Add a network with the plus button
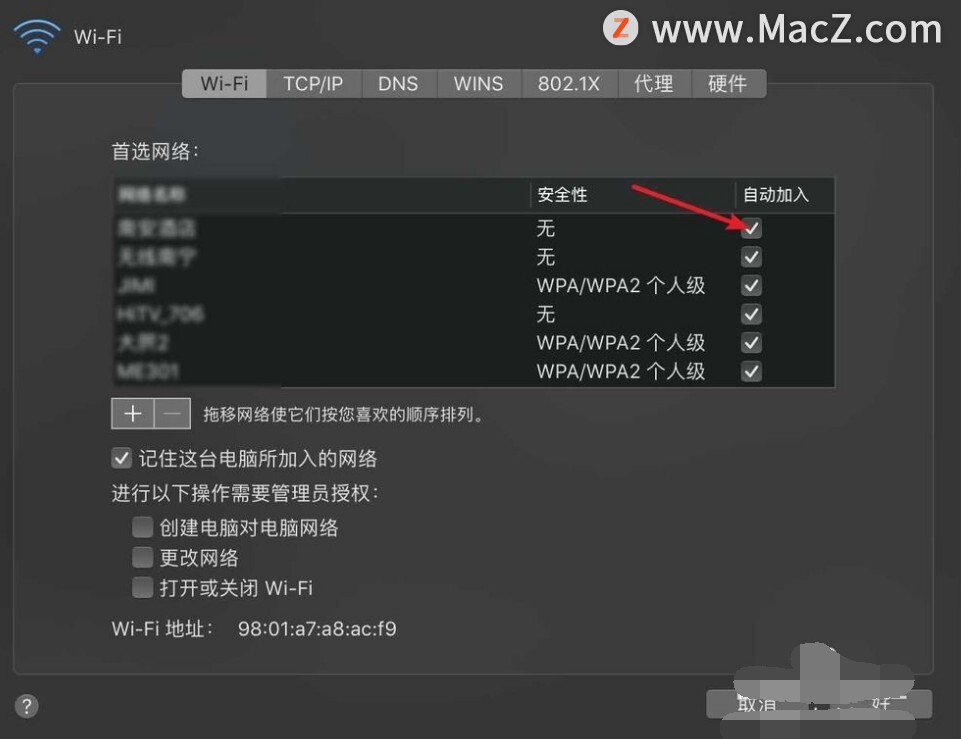The height and width of the screenshot is (739, 961). [x=132, y=414]
